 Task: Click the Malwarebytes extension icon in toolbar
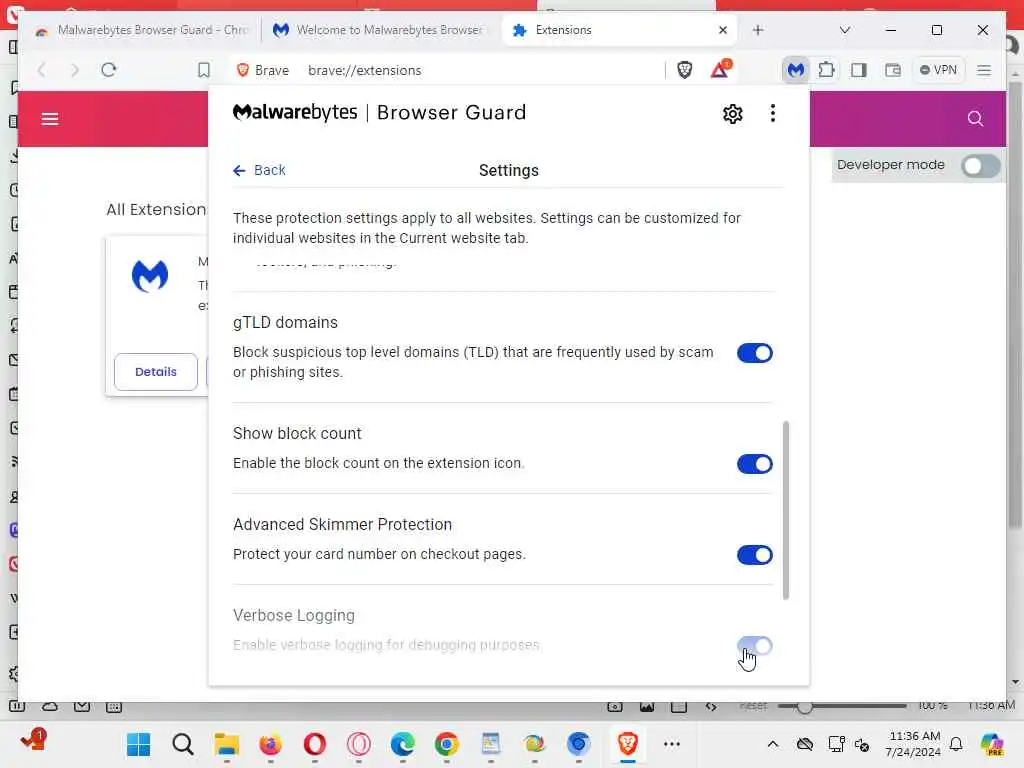pyautogui.click(x=795, y=70)
